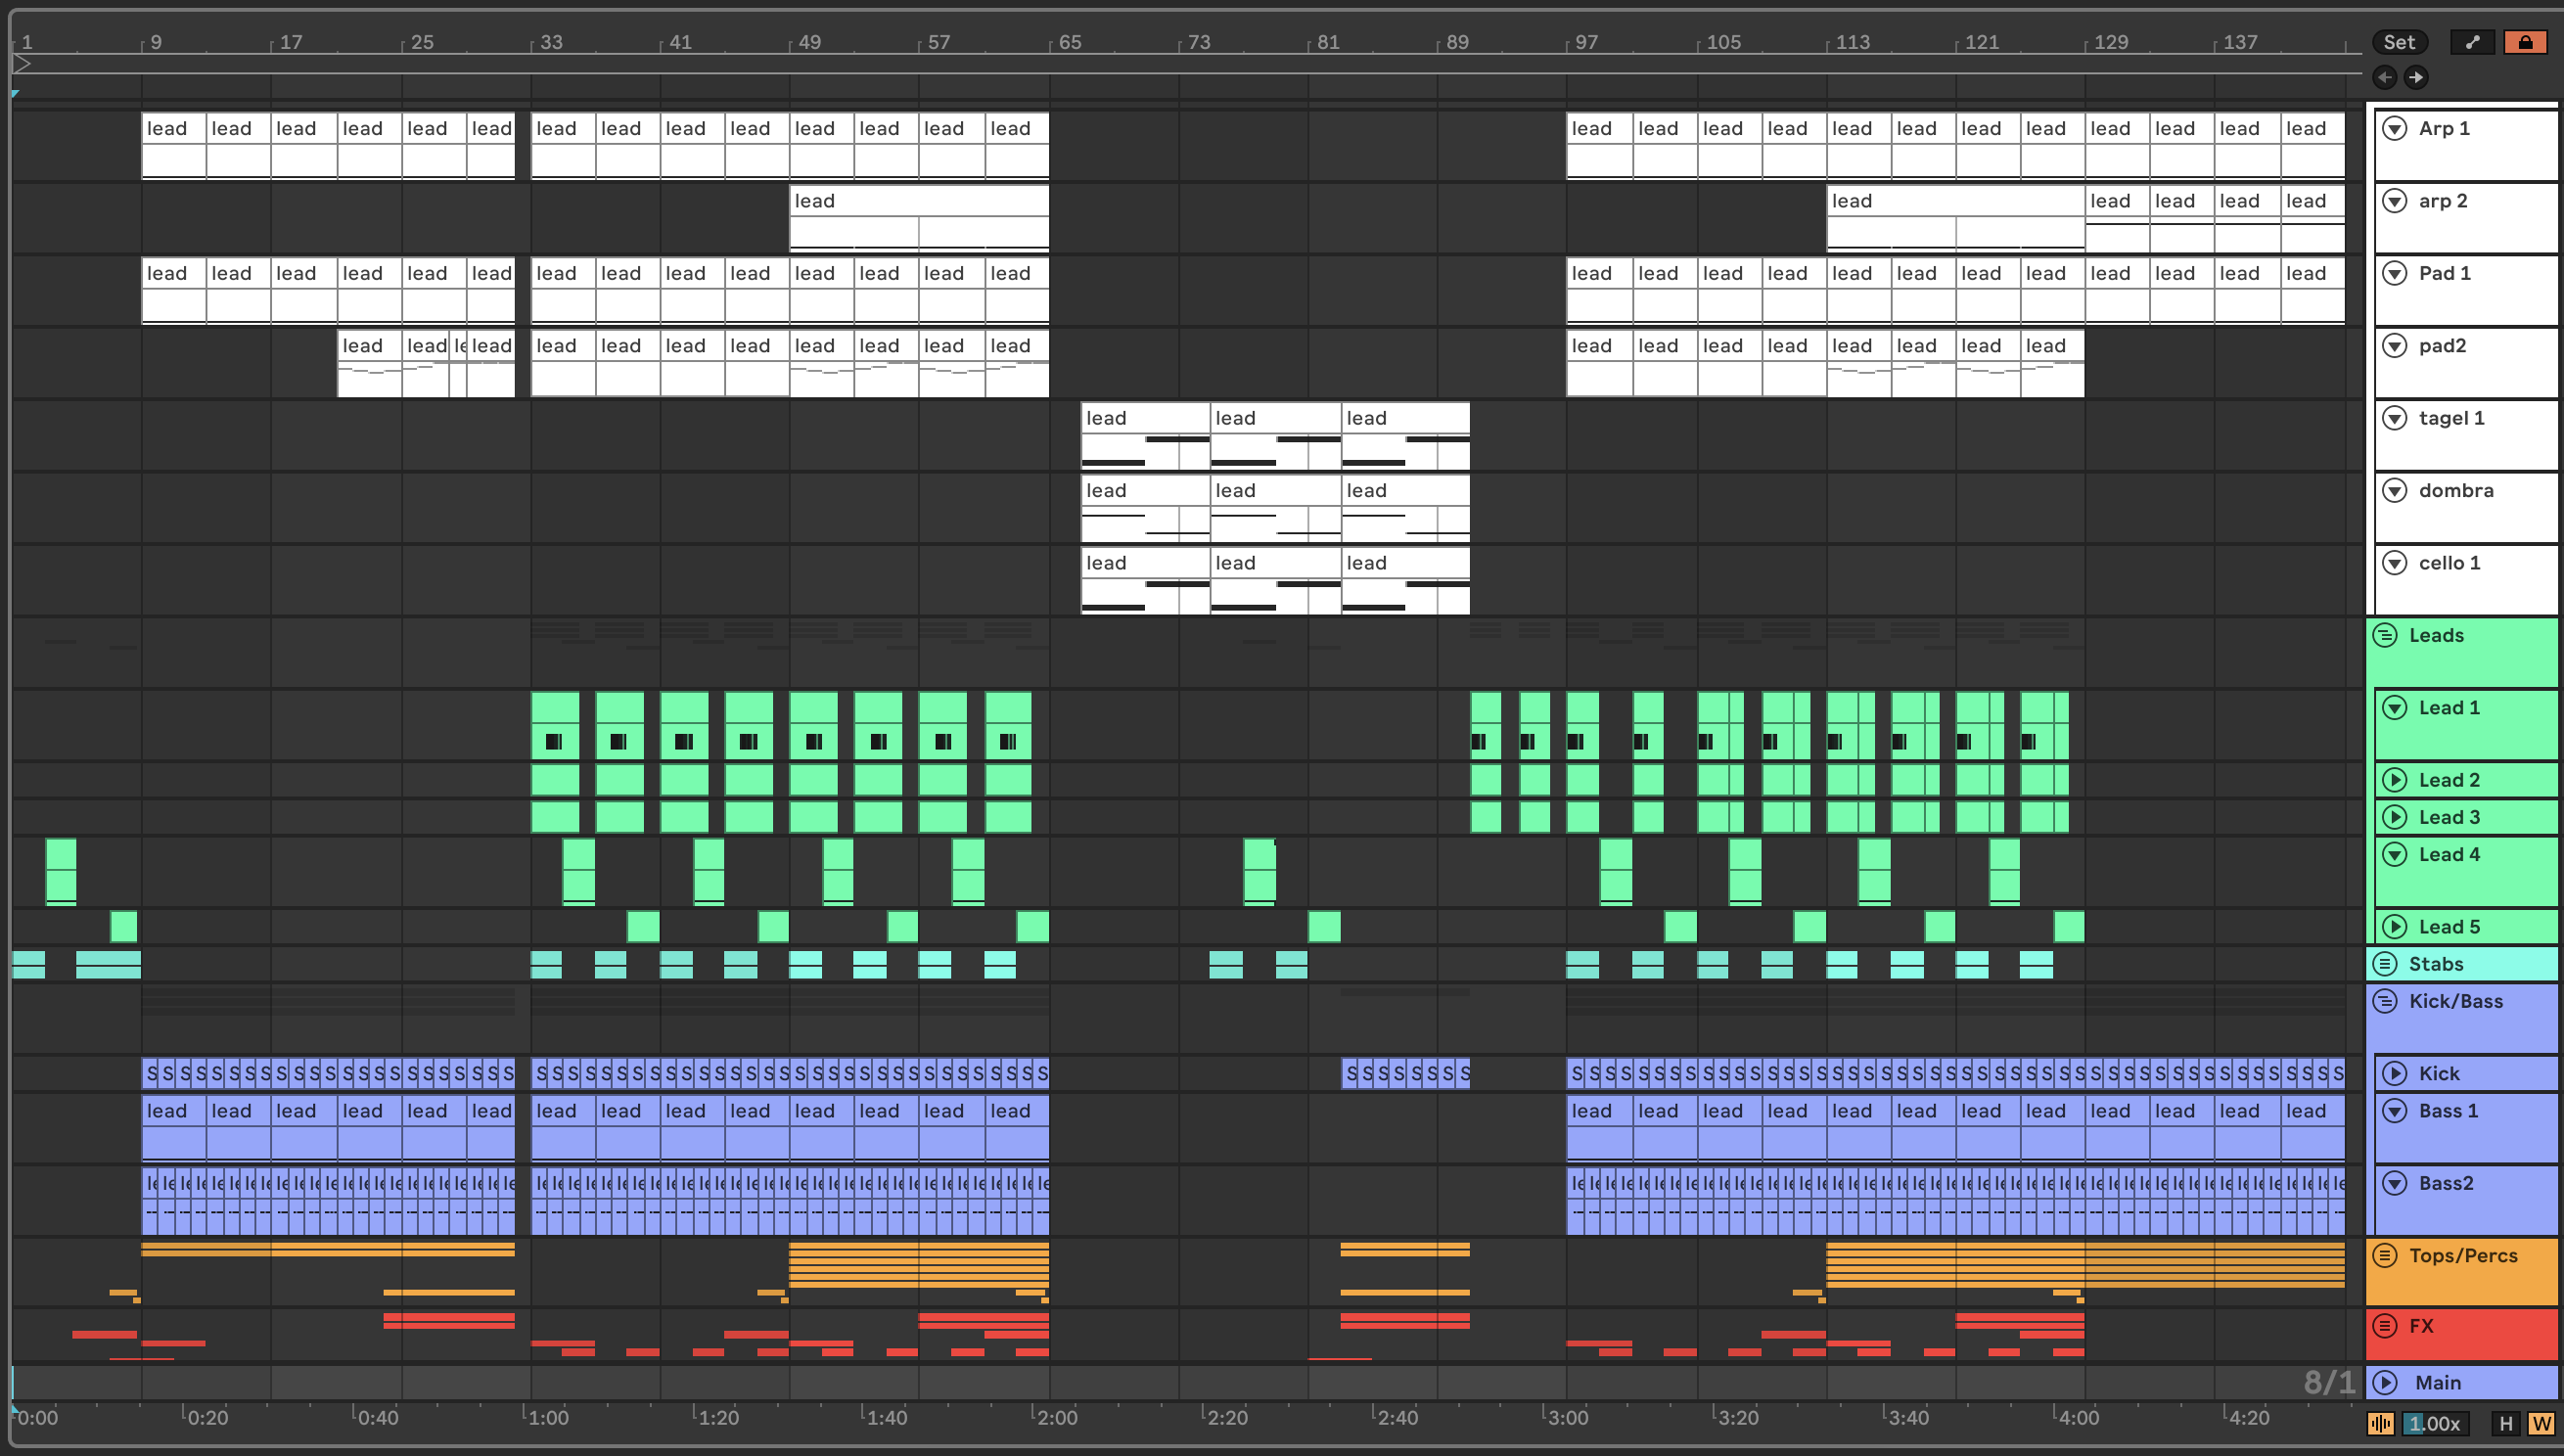Click the Stabs group fold icon
The width and height of the screenshot is (2564, 1456).
pyautogui.click(x=2385, y=964)
